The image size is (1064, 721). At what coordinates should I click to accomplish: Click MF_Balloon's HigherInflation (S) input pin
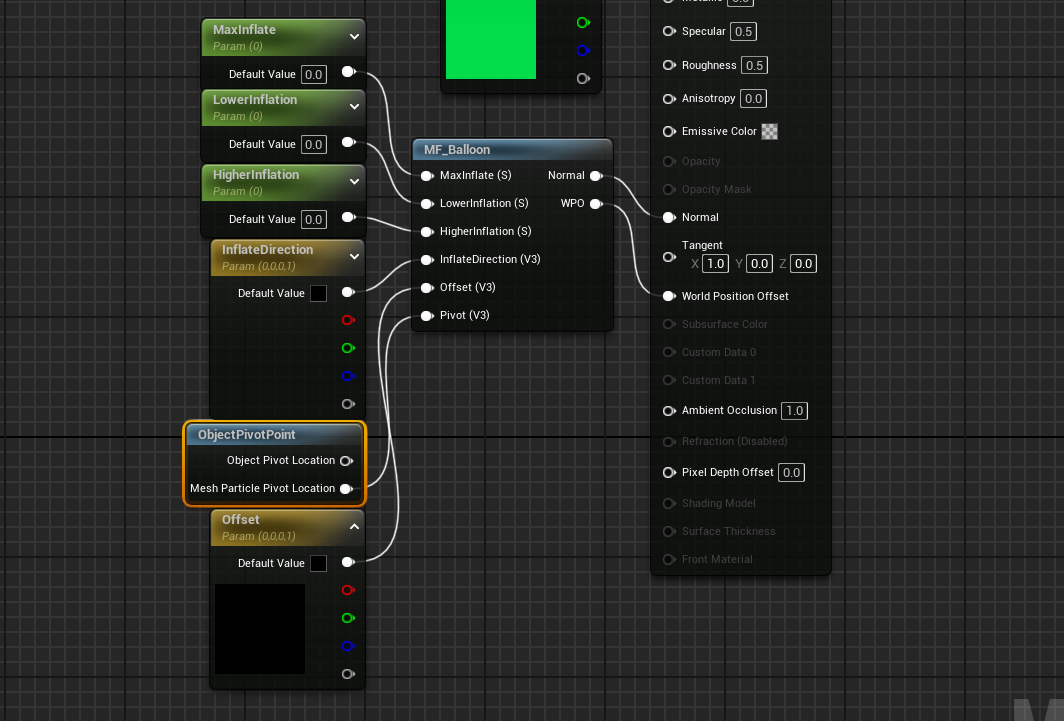tap(427, 232)
